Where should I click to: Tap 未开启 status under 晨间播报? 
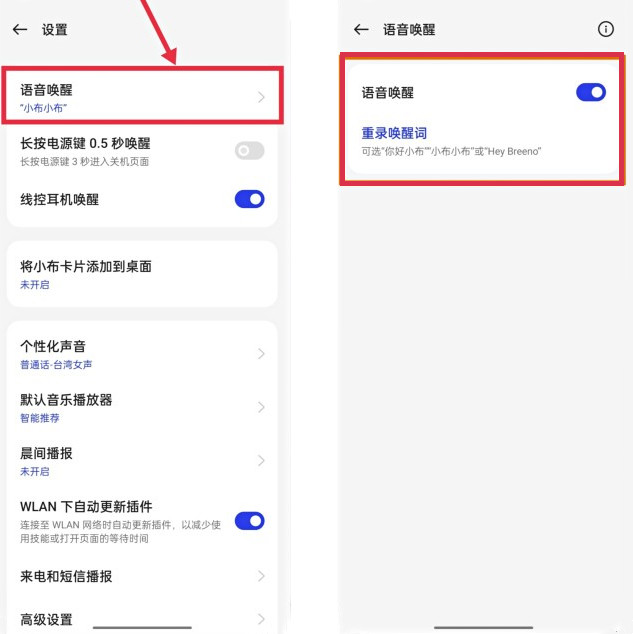coord(34,471)
